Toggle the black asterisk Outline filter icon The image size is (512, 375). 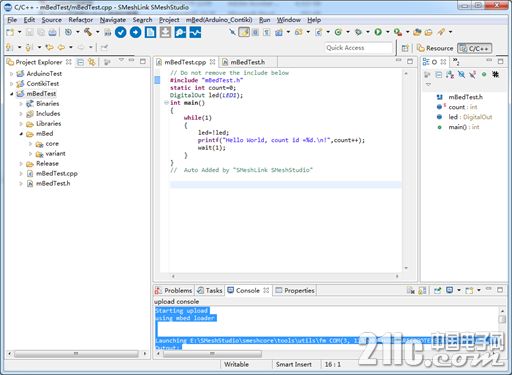click(x=496, y=74)
